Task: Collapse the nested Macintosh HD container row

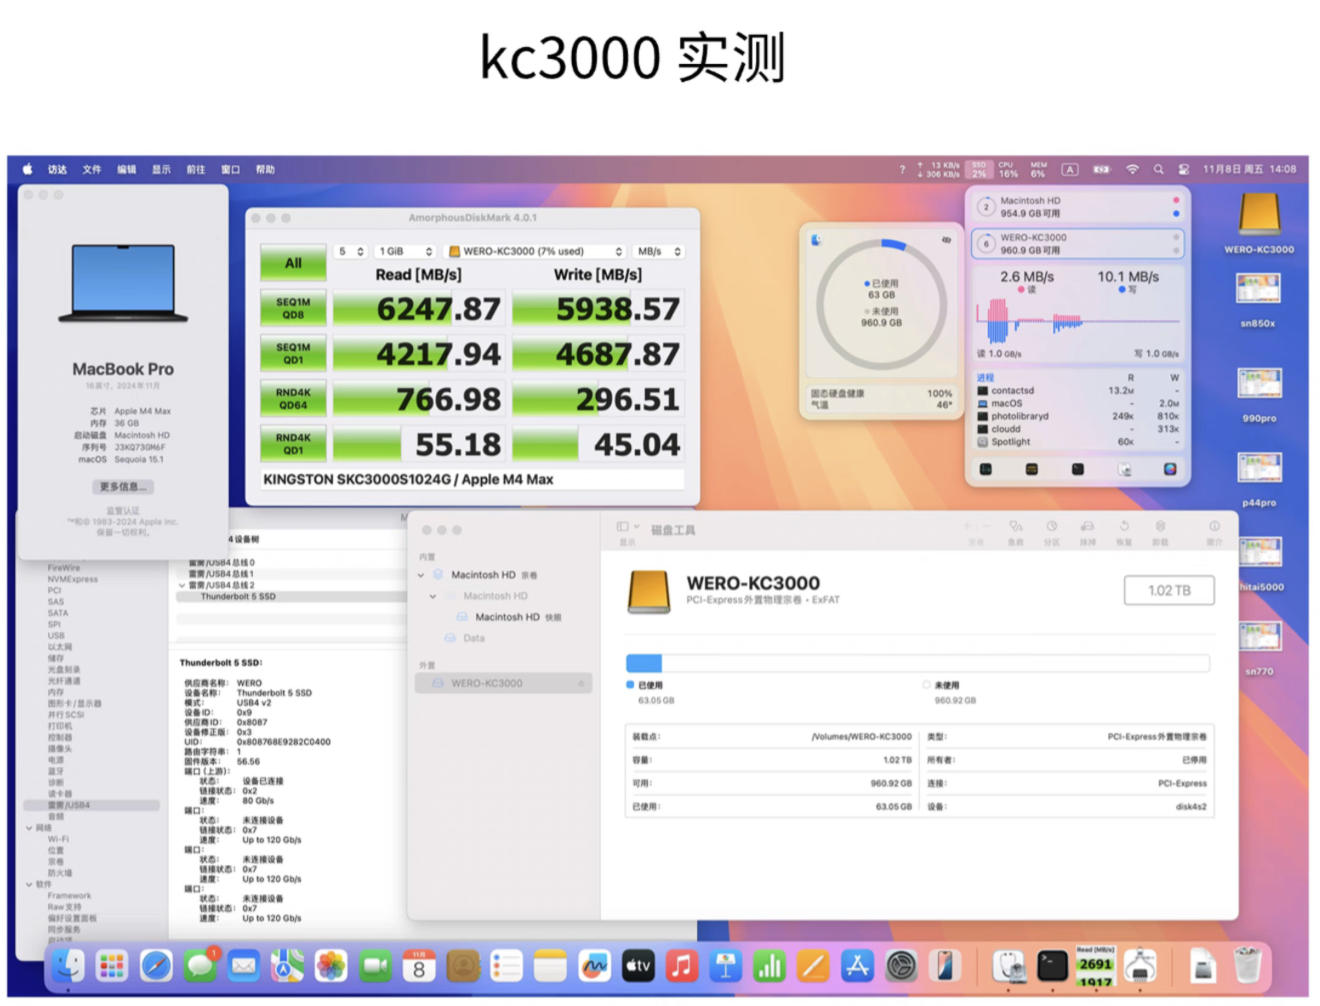Action: coord(433,596)
